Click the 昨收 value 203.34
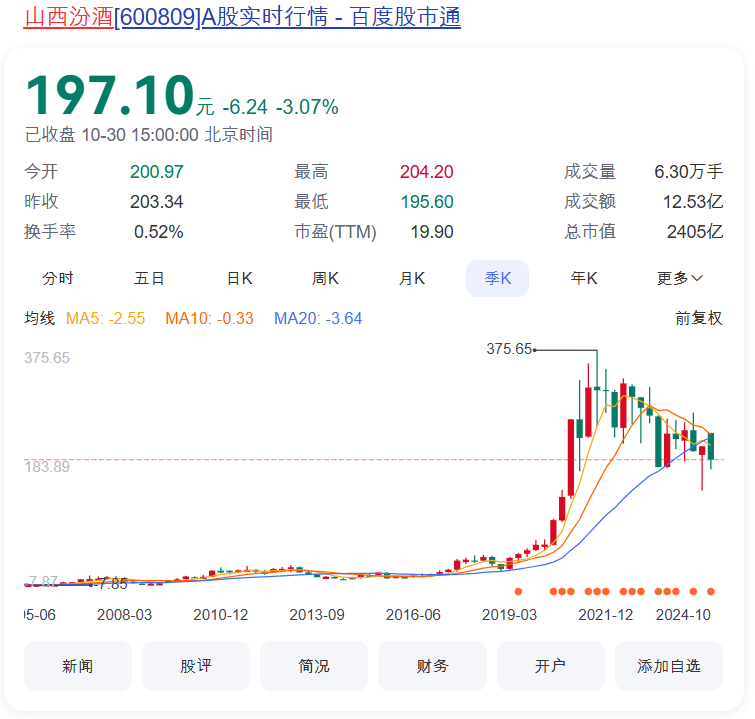Screen dimensions: 755x719 (156, 202)
